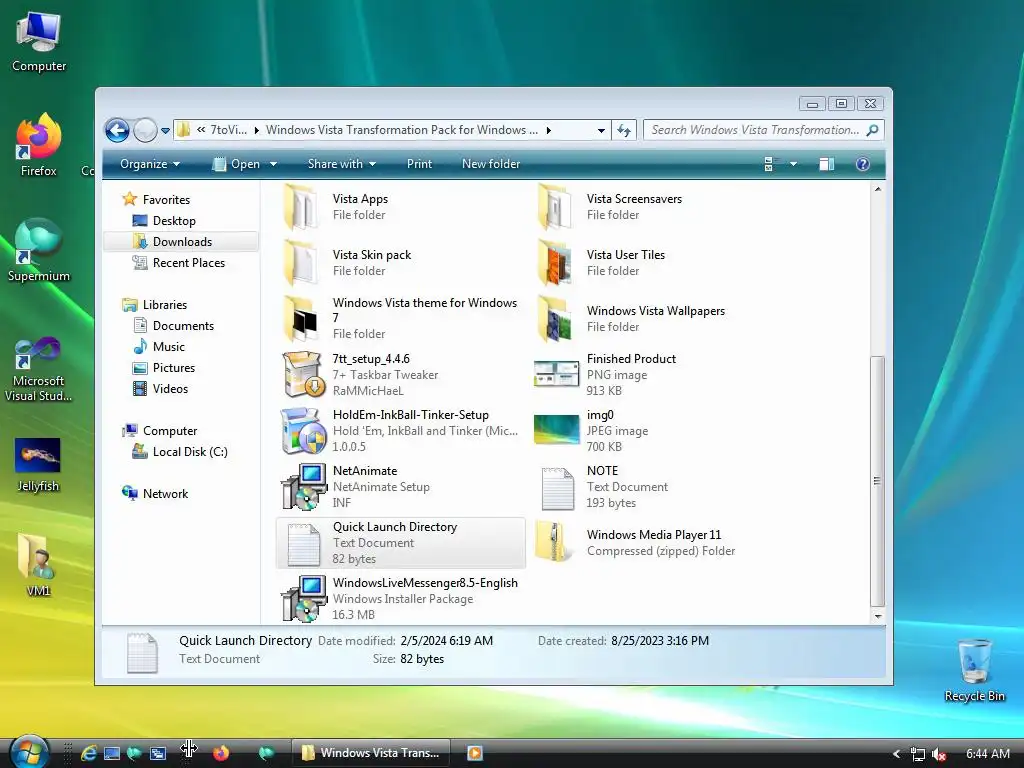Refresh the folder view with refresh button
This screenshot has width=1024, height=768.
click(x=624, y=131)
